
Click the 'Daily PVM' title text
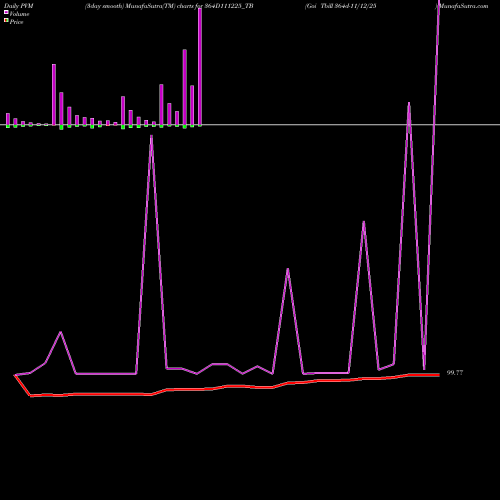click(19, 6)
